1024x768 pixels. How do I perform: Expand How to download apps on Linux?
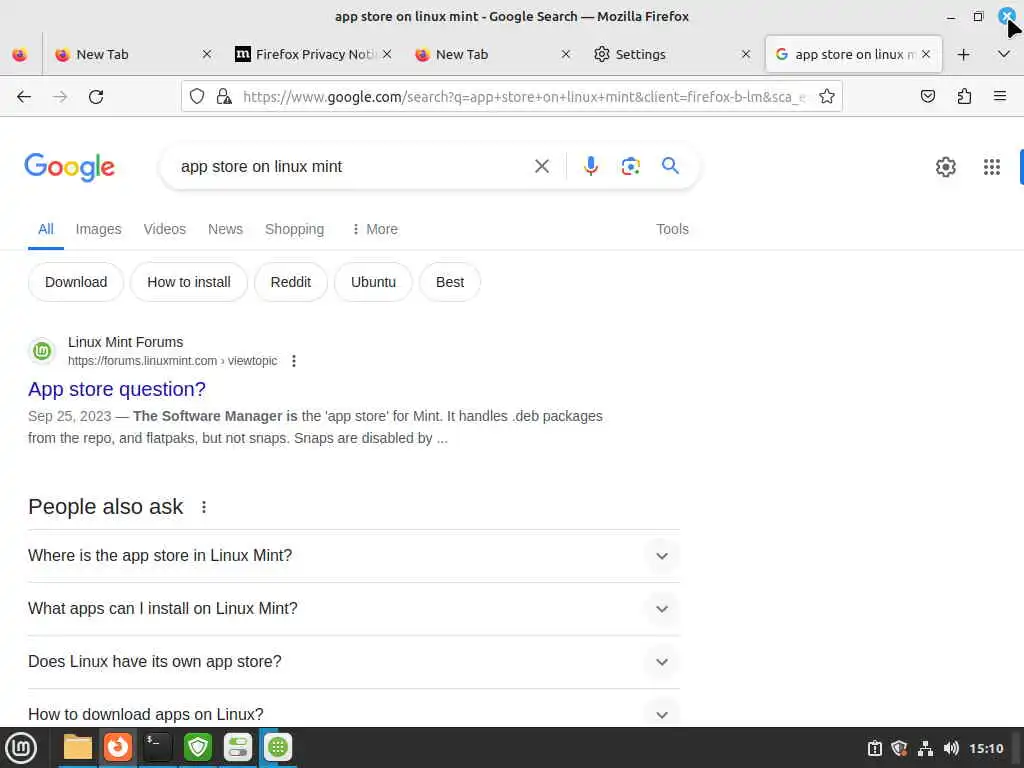[354, 712]
